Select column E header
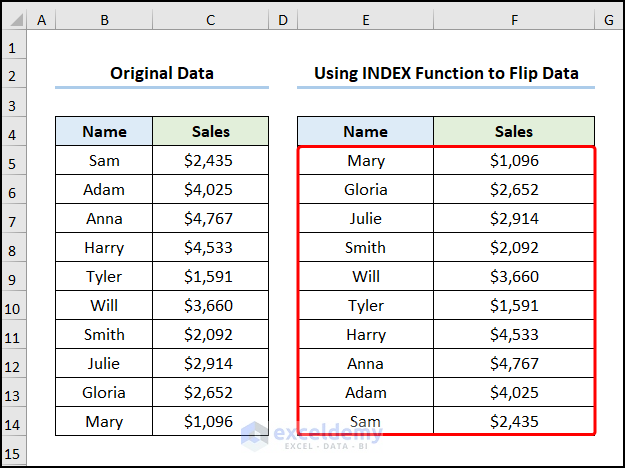 pyautogui.click(x=365, y=20)
